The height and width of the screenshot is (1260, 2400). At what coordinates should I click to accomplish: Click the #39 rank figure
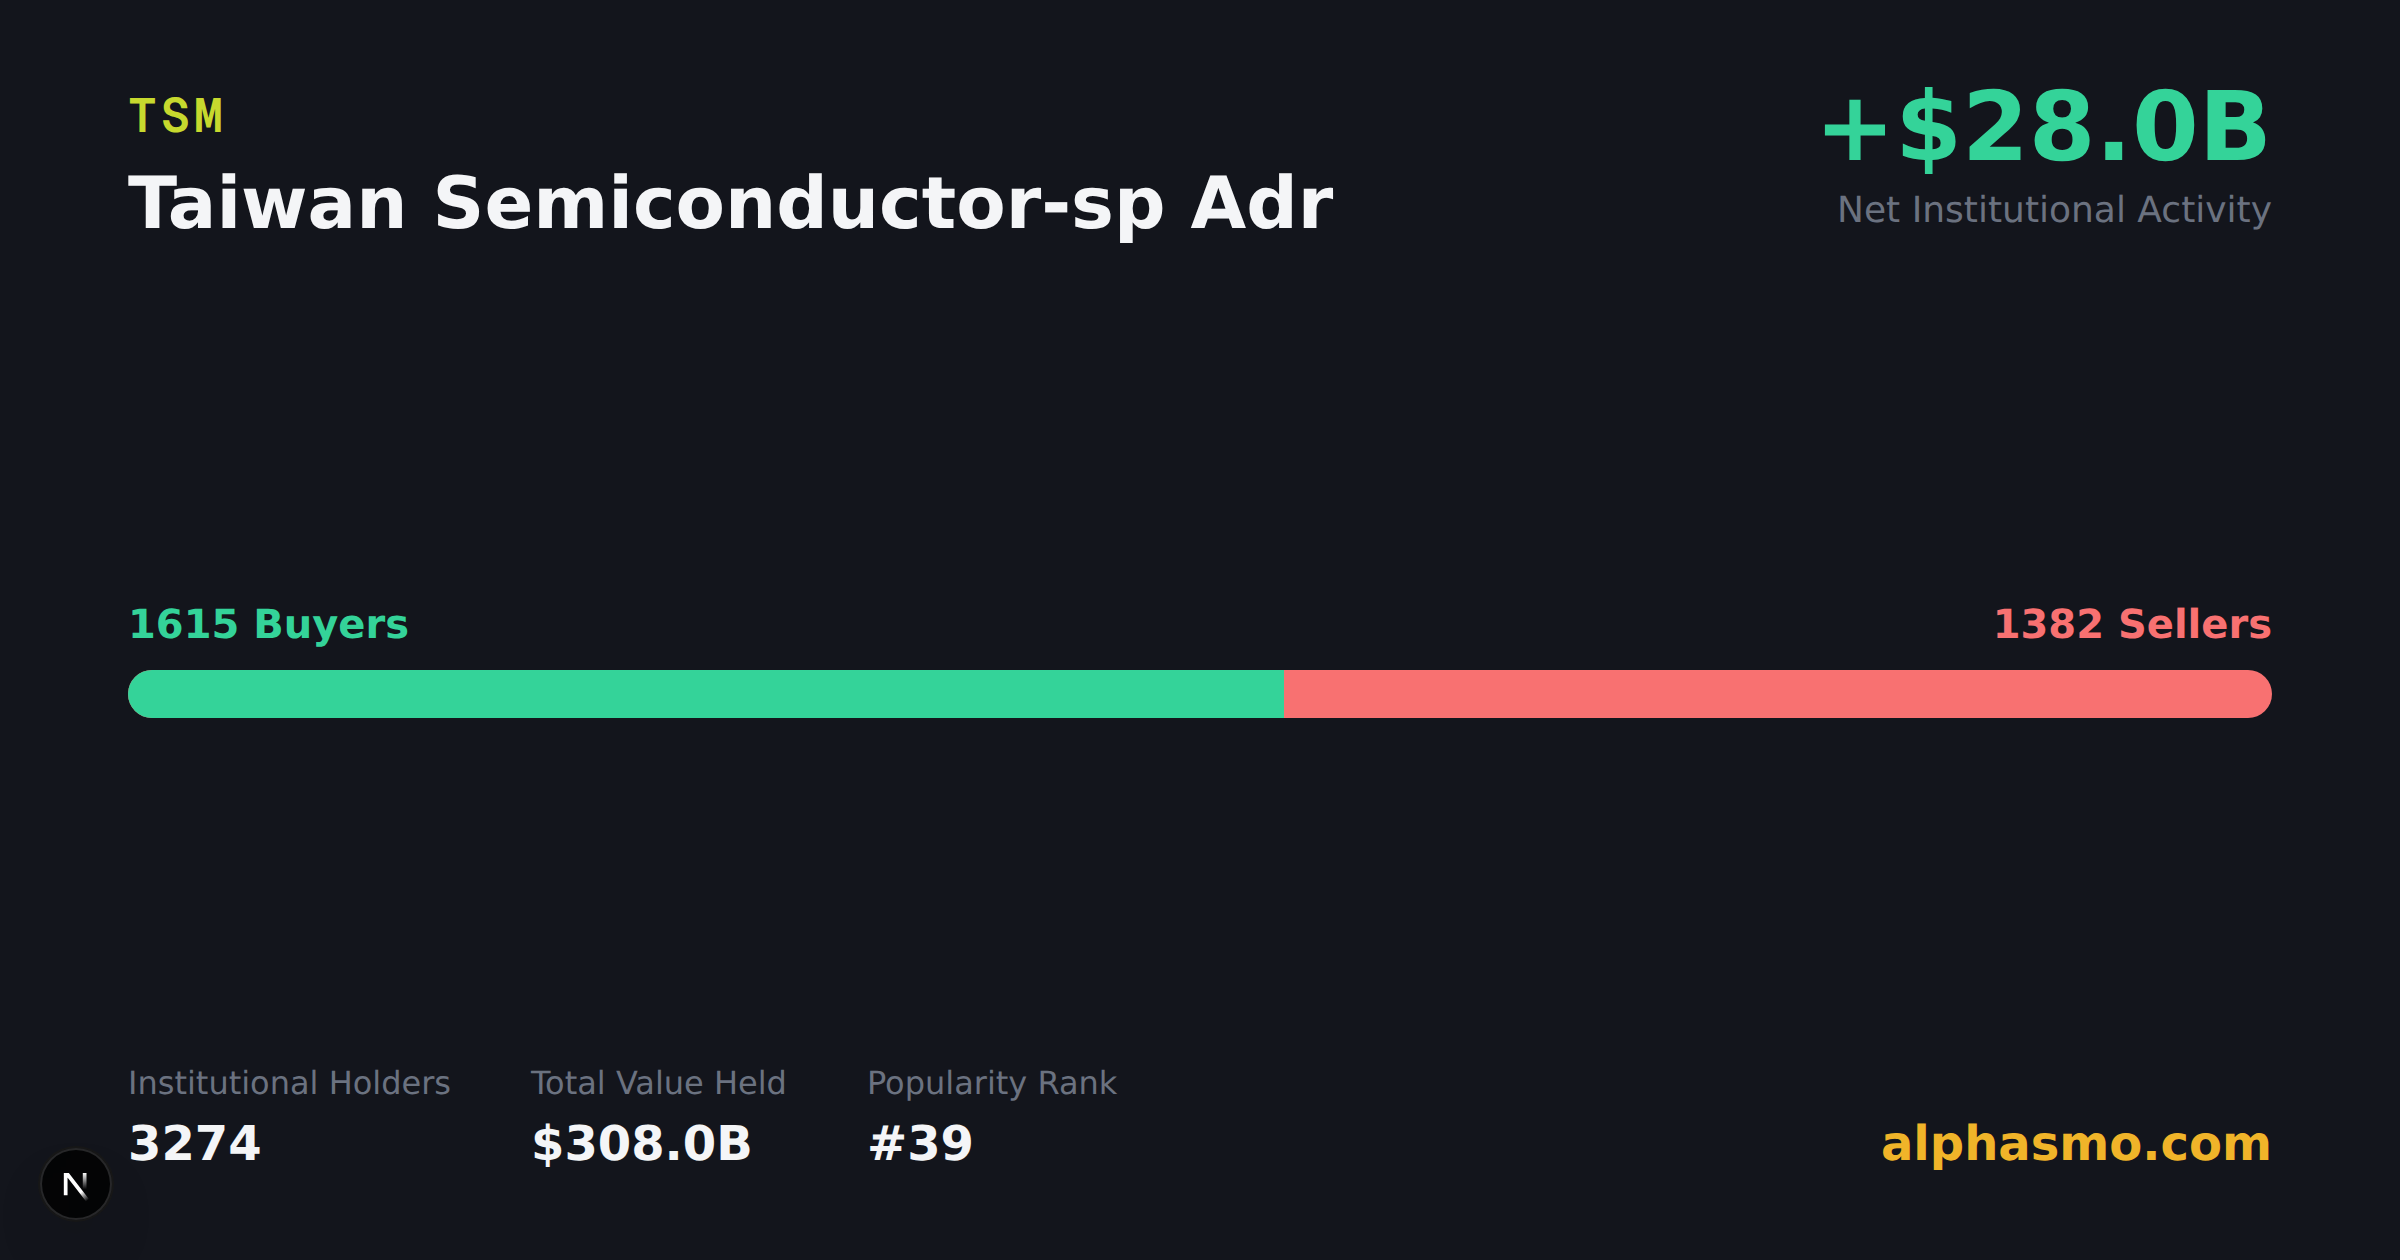tap(921, 1143)
